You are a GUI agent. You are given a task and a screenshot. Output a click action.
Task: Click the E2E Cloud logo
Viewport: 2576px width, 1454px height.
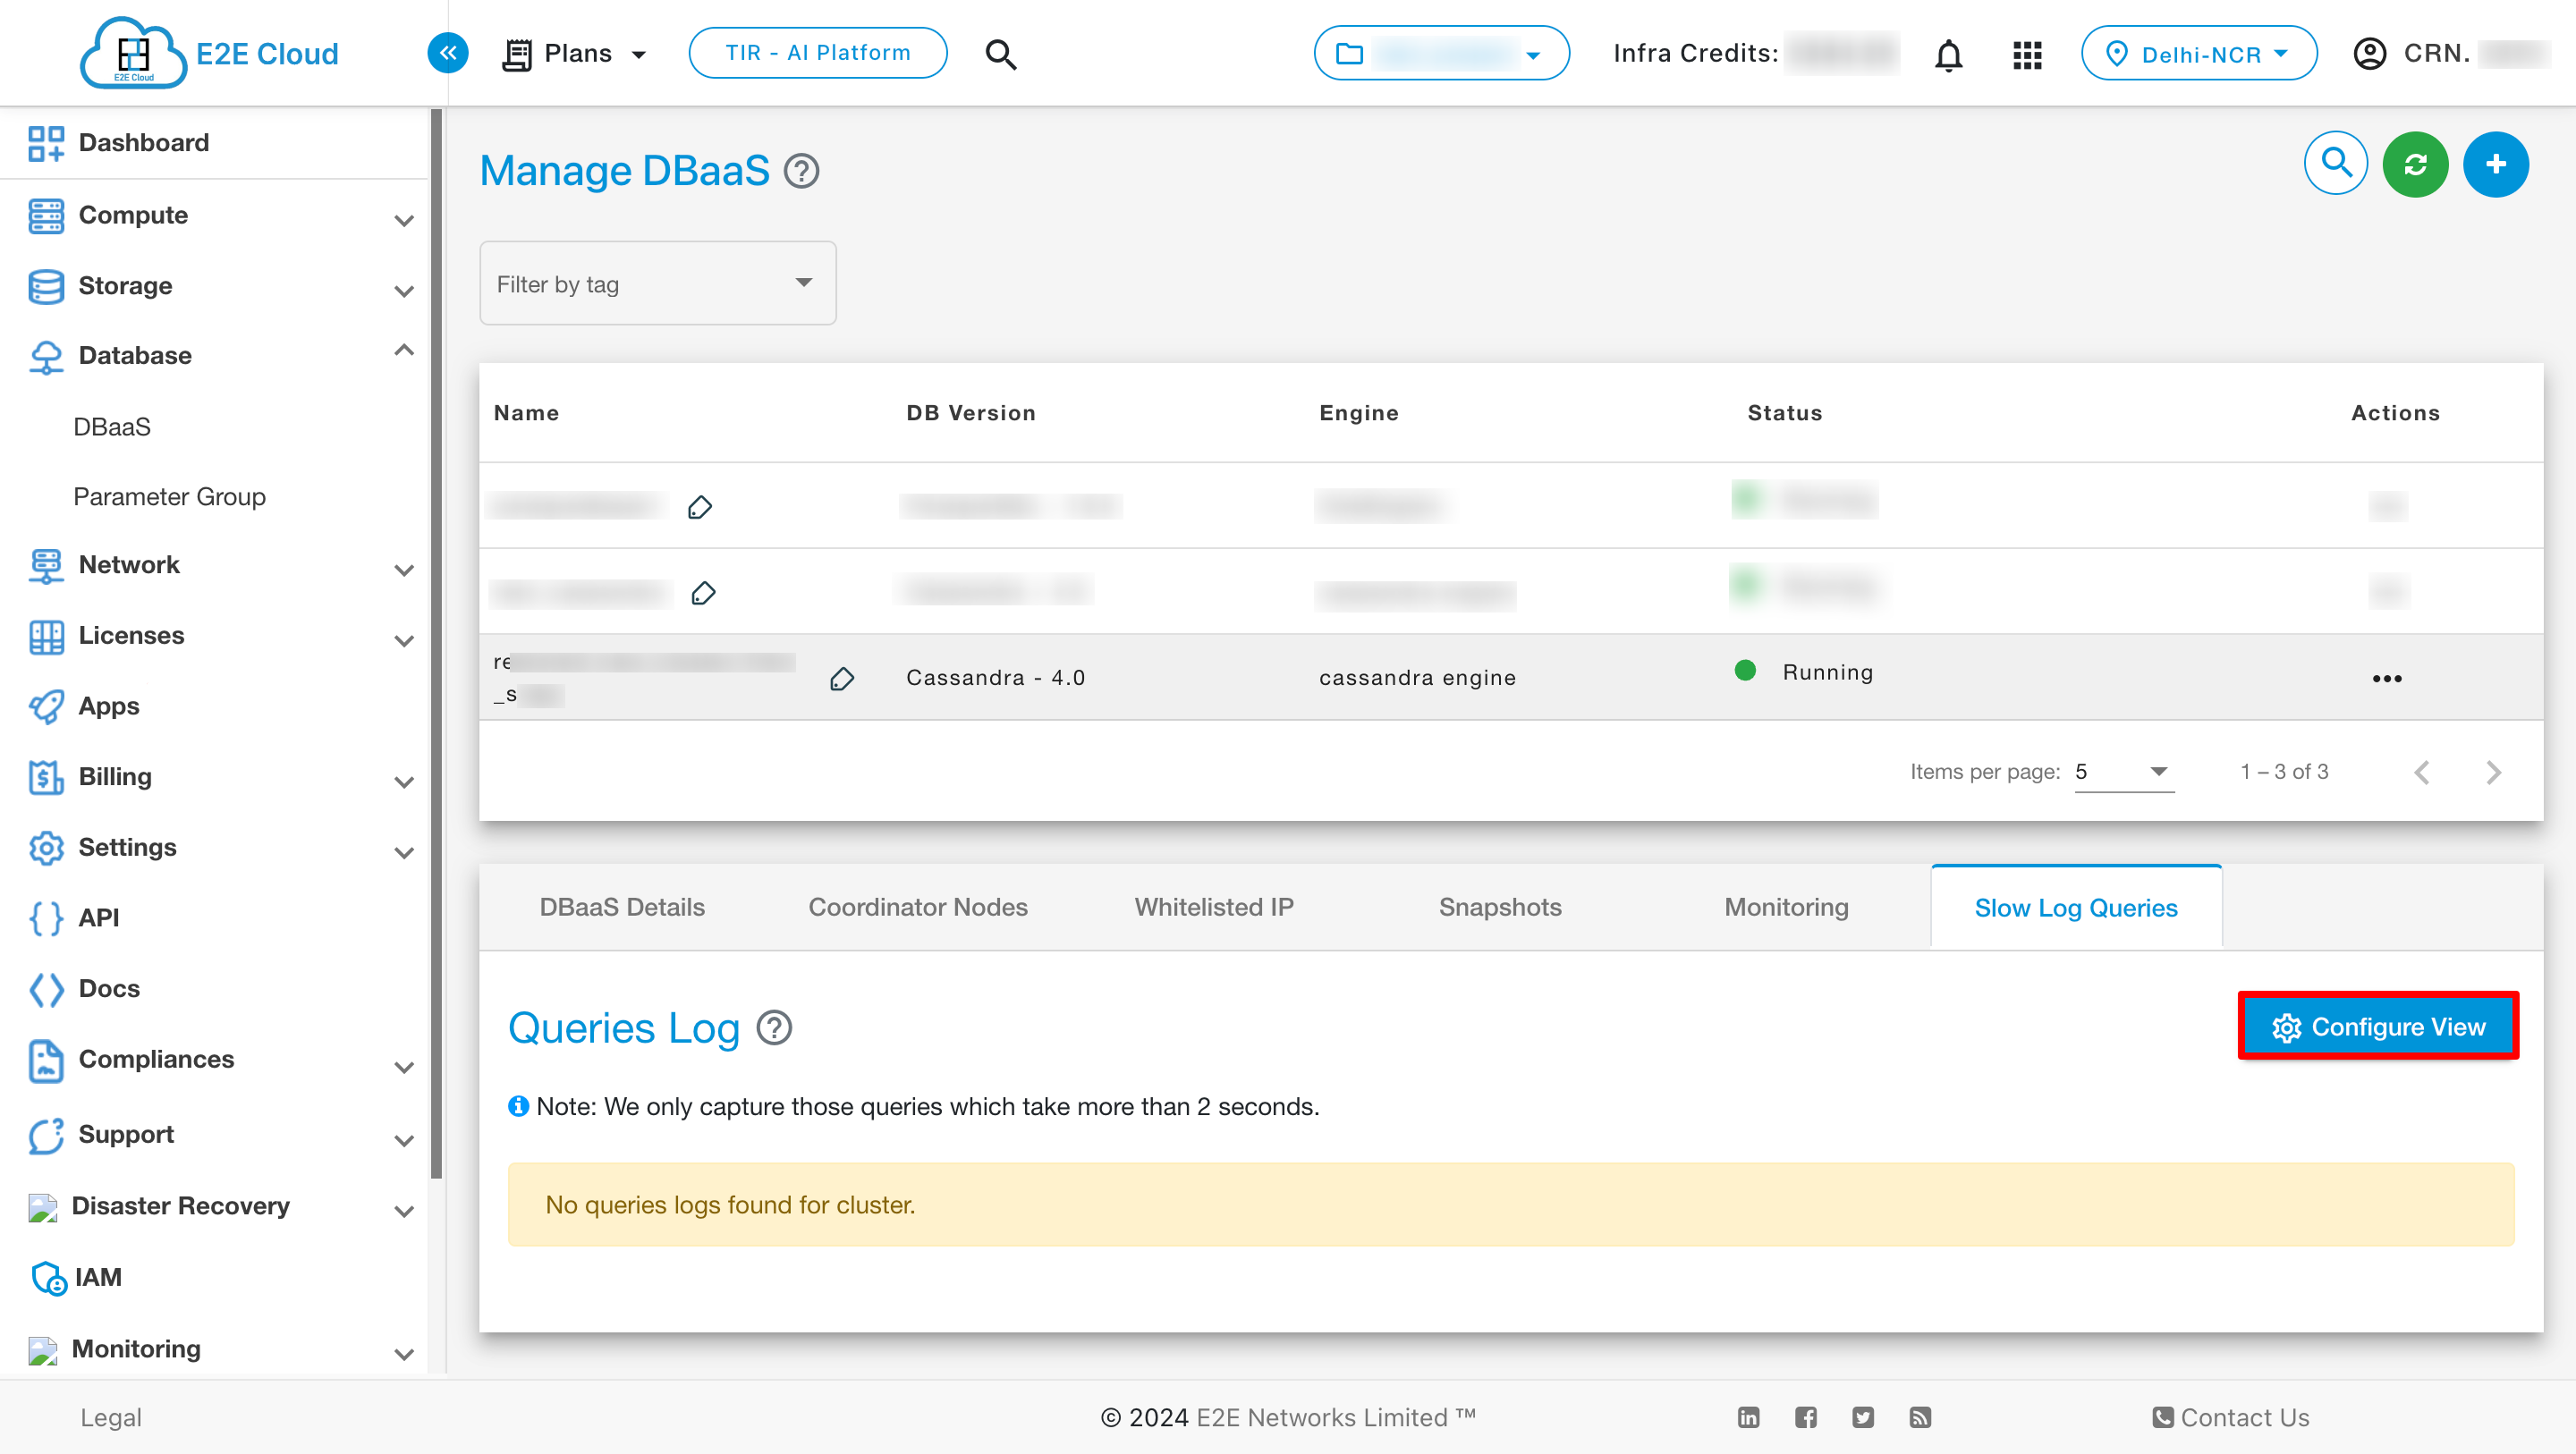[x=209, y=53]
